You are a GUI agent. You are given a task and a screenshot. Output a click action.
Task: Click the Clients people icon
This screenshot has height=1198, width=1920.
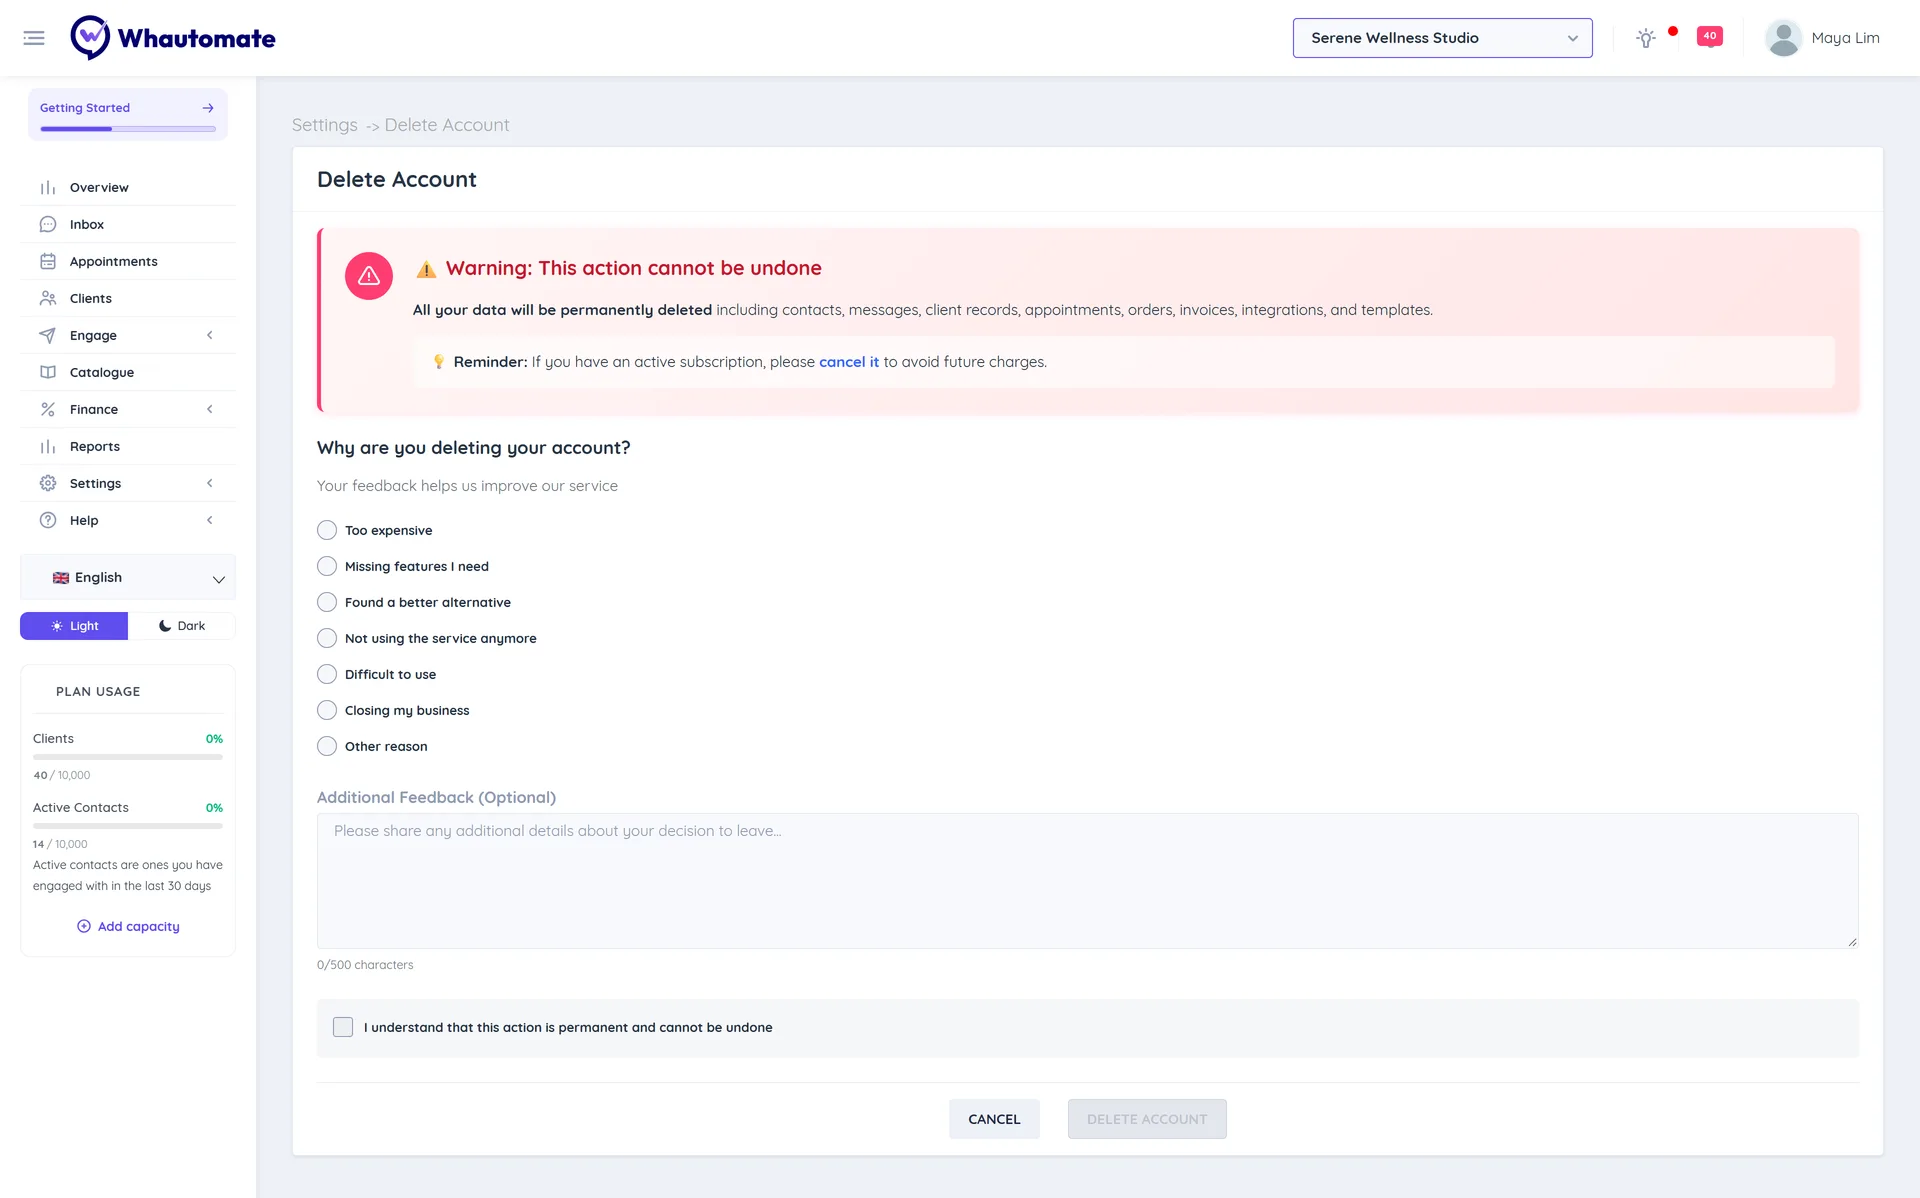point(48,299)
